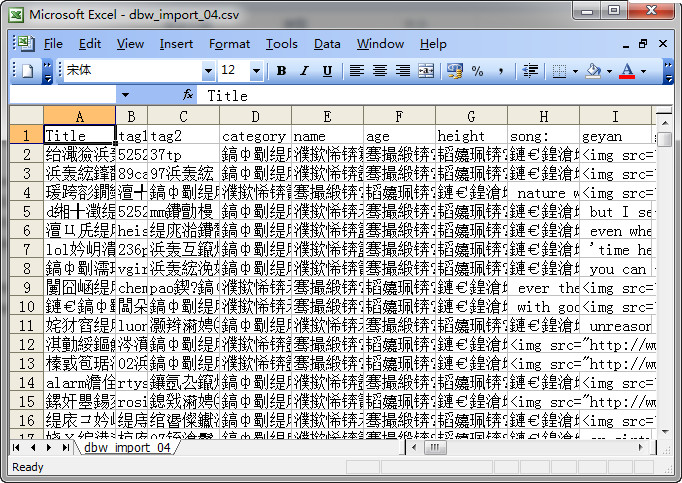
Task: Click Merge and Center icon
Action: pos(426,70)
